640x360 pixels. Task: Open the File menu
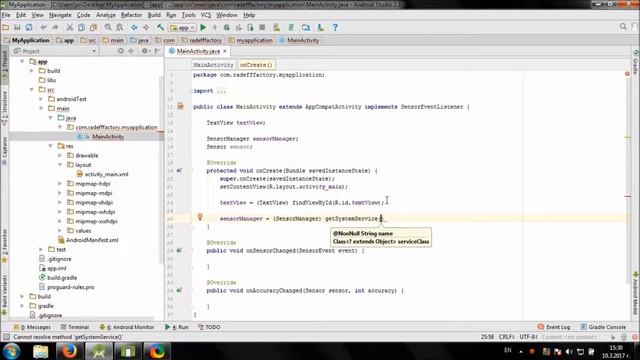click(6, 15)
